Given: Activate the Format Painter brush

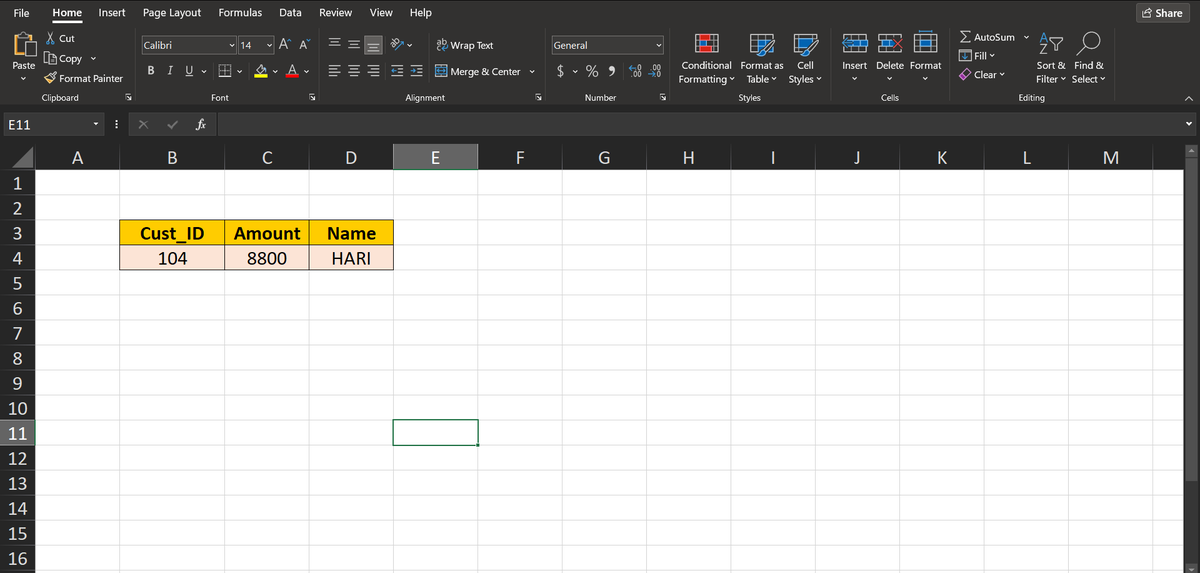Looking at the screenshot, I should tap(84, 78).
